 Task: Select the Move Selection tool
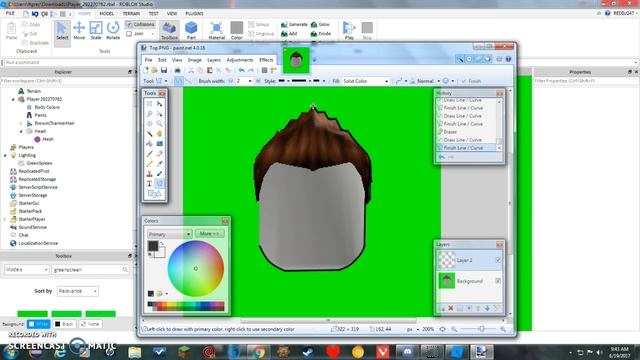click(160, 113)
